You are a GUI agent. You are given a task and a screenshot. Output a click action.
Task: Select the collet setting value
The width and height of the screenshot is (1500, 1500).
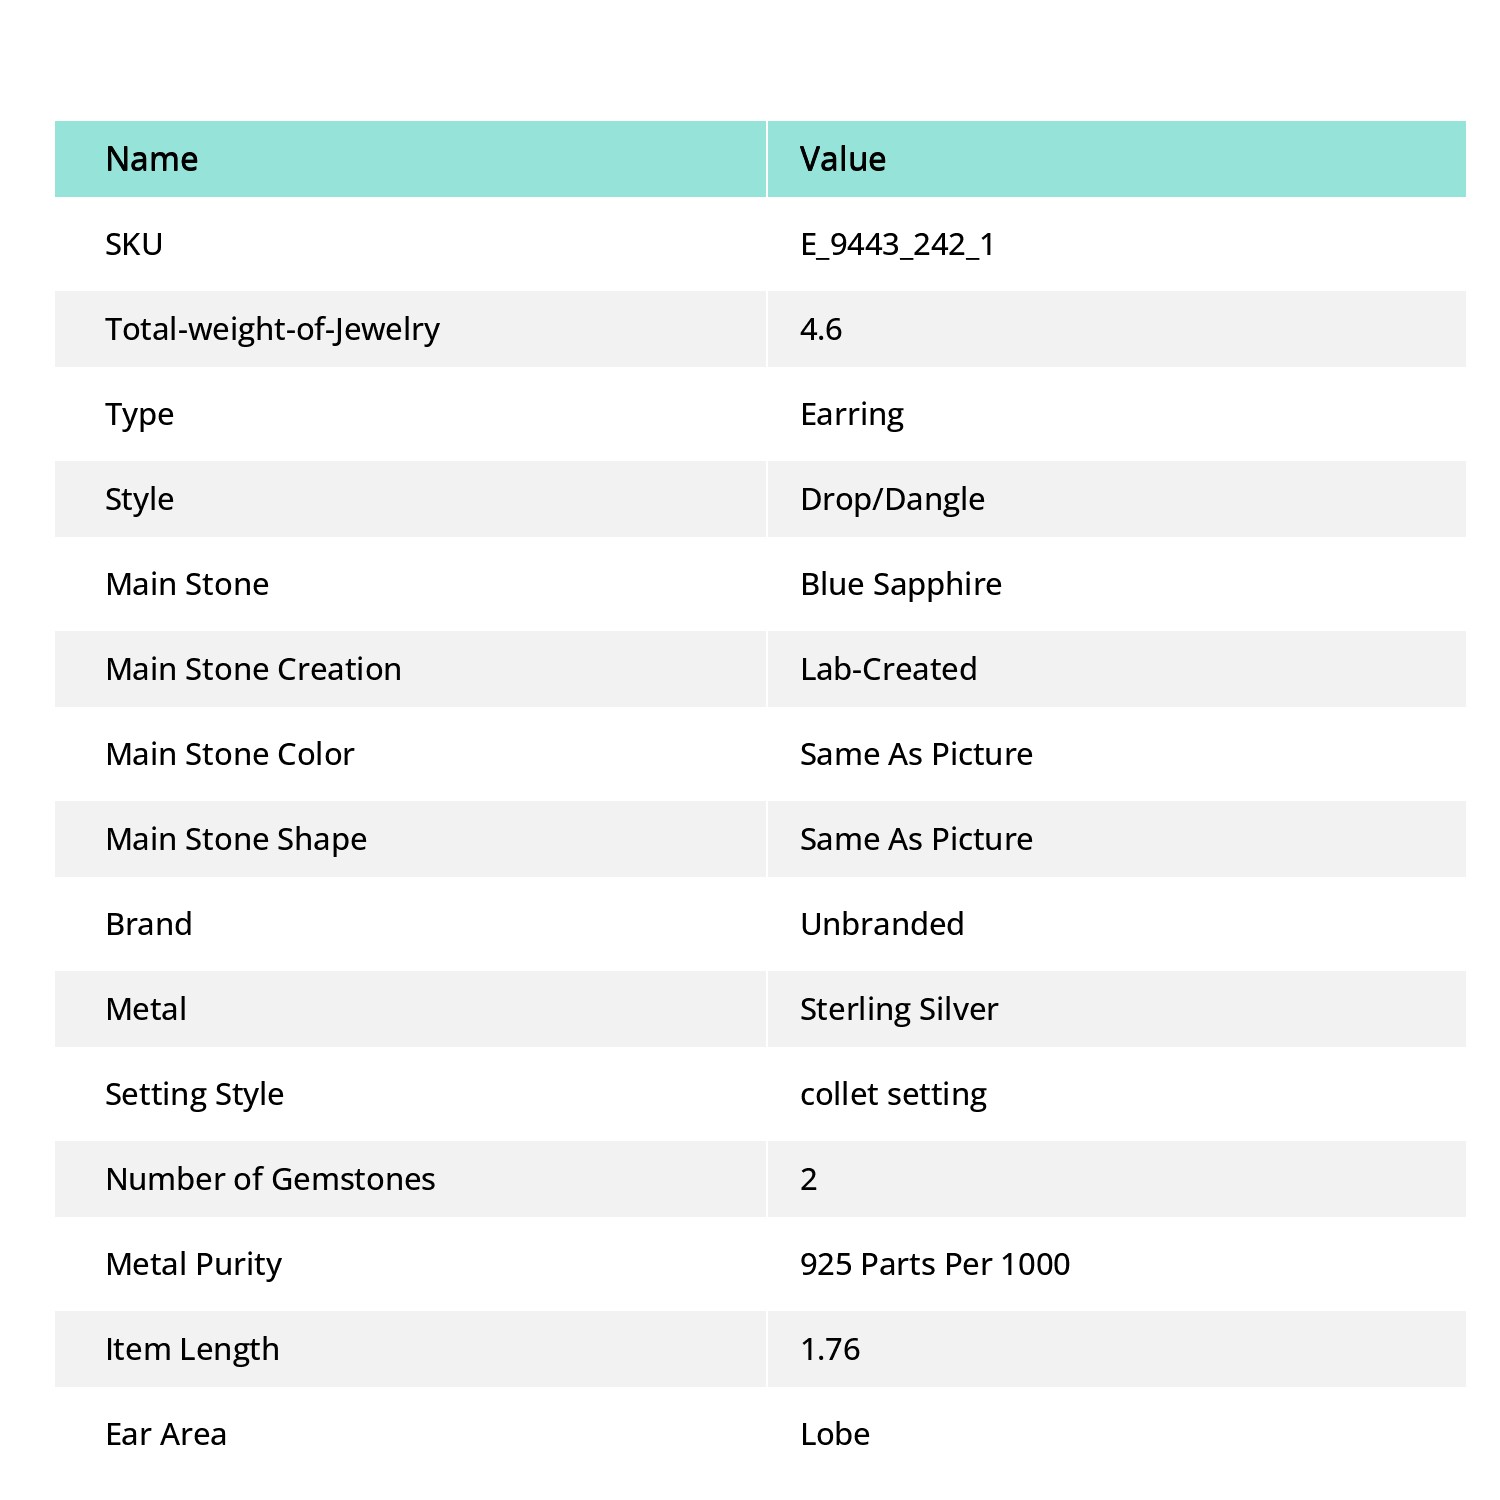[893, 1094]
